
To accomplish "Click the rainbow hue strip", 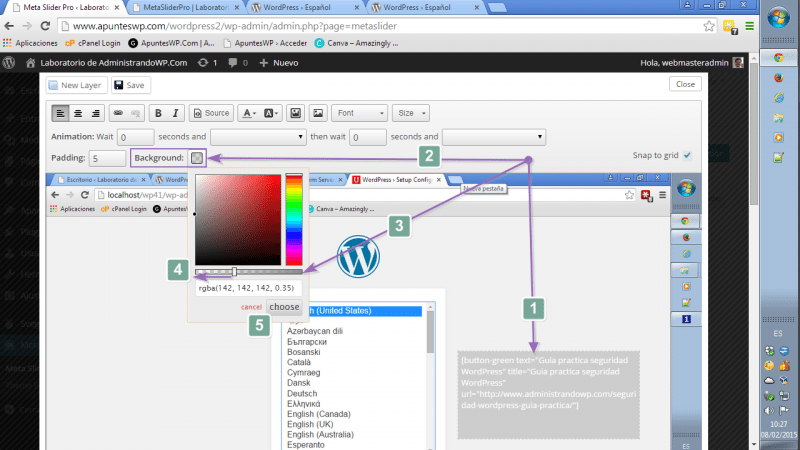I will pyautogui.click(x=294, y=219).
